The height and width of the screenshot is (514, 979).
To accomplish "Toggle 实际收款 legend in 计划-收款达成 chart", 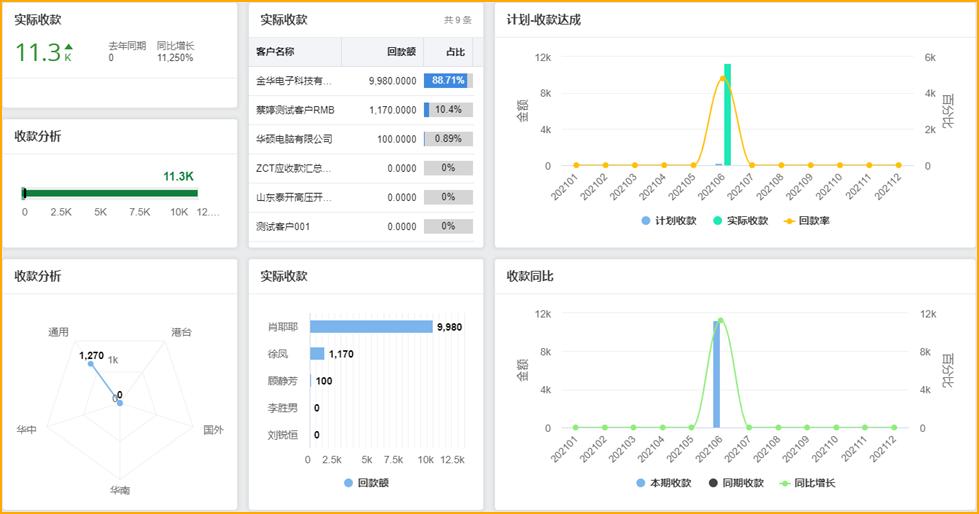I will (740, 220).
